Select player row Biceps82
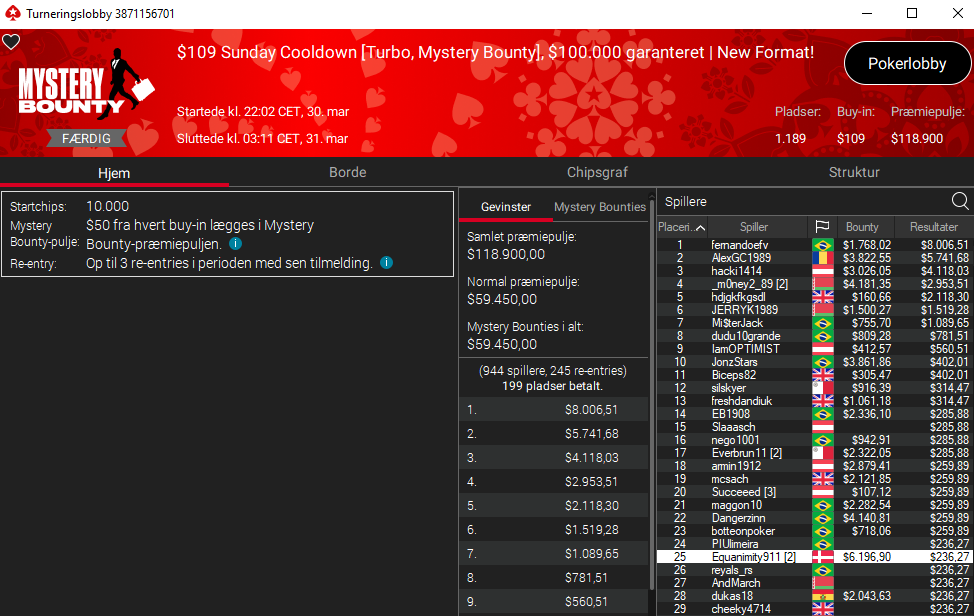The height and width of the screenshot is (616, 974). [815, 375]
